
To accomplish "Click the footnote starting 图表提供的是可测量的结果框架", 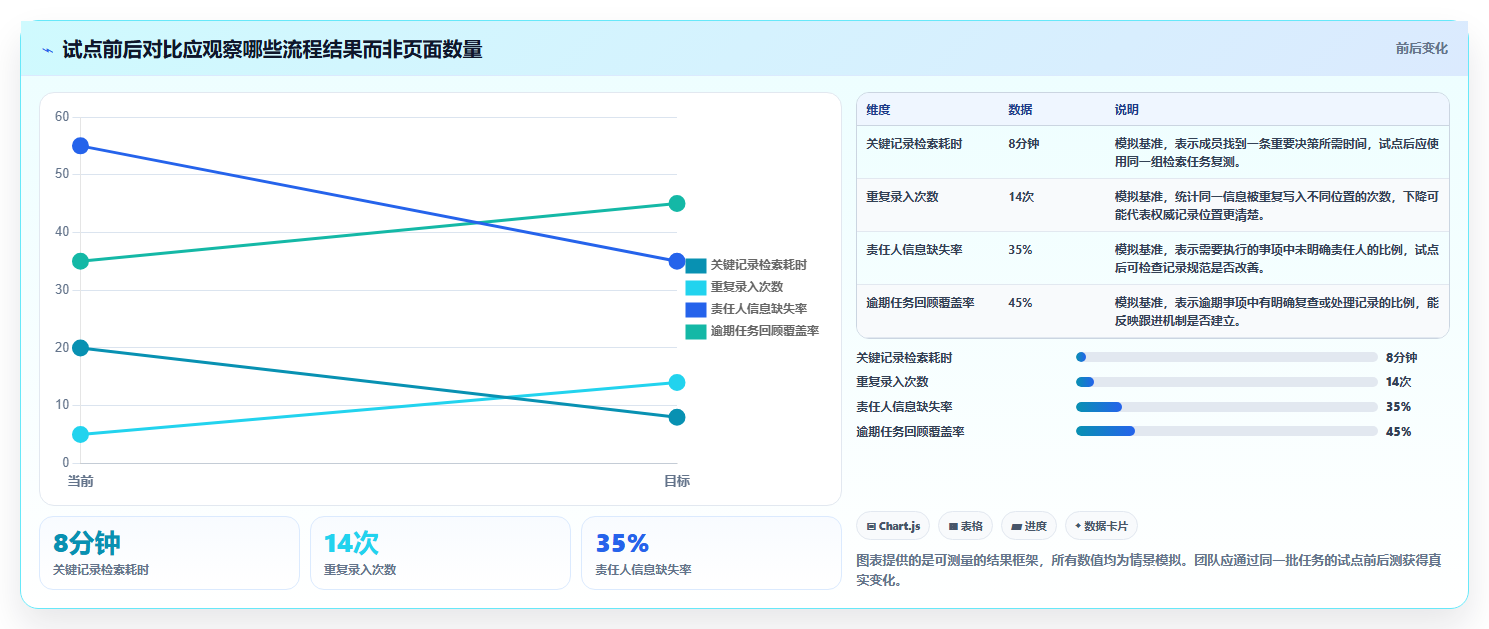I will (1149, 570).
